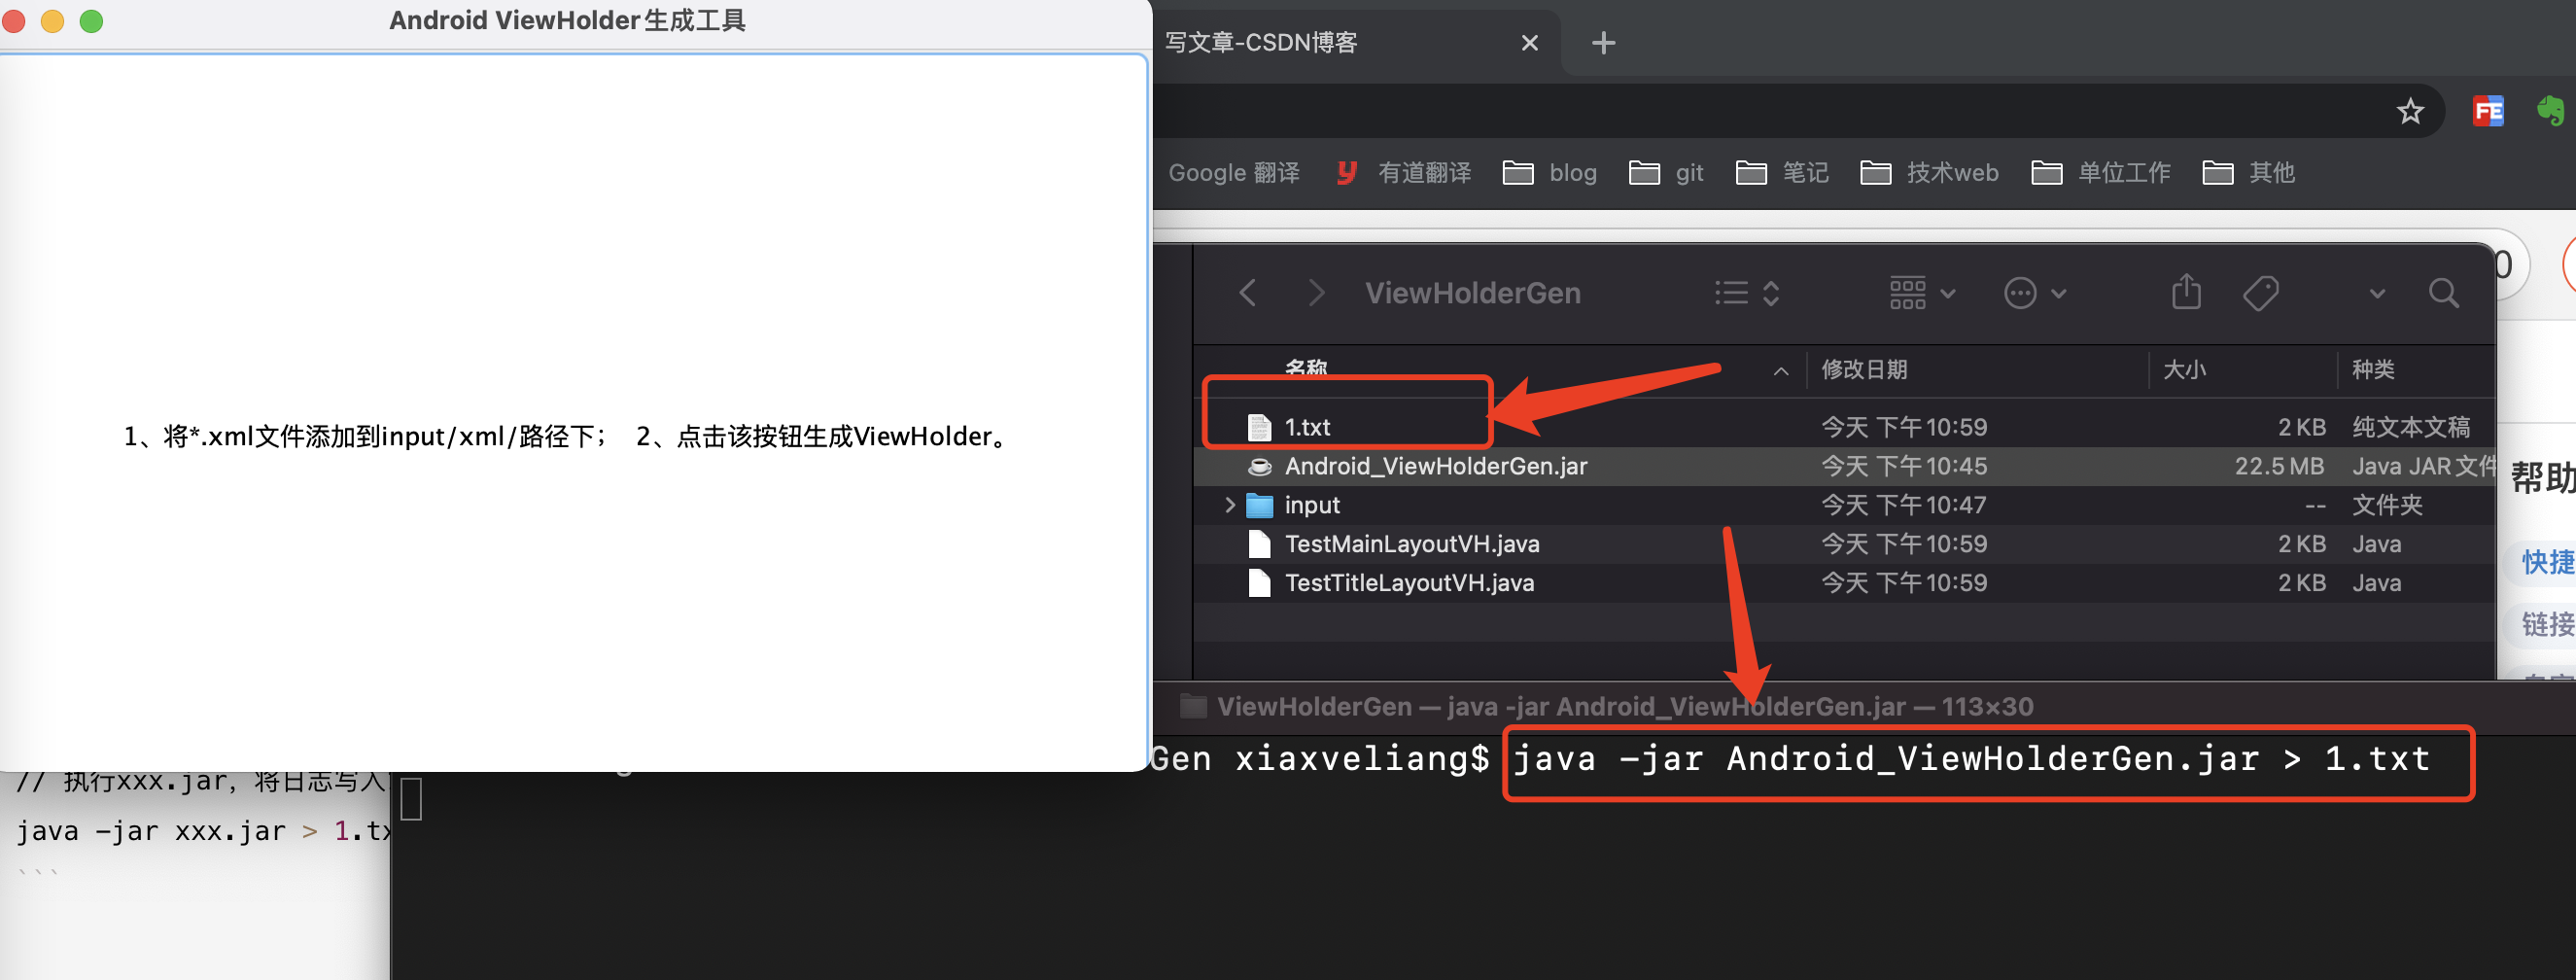Select TestTitleLayoutVH.java file
The height and width of the screenshot is (980, 2576).
[1845, 583]
